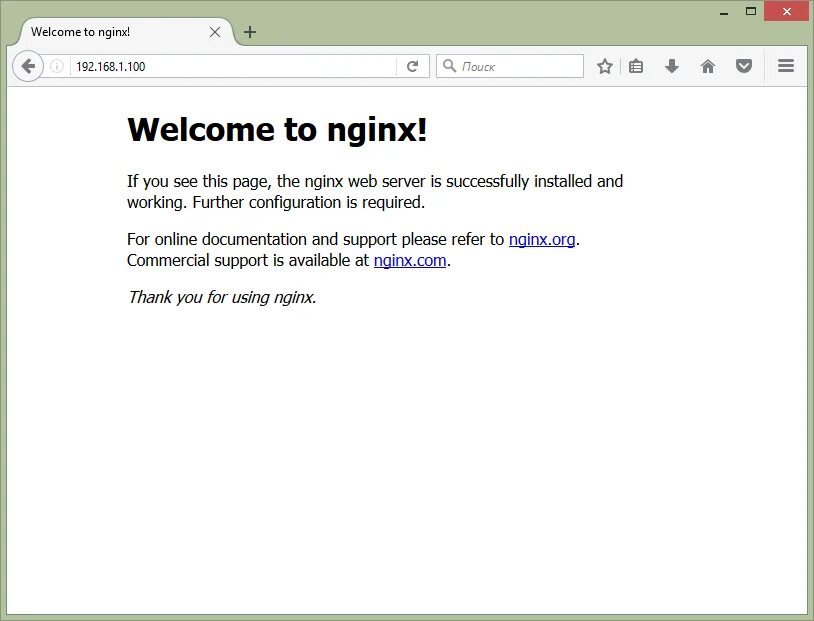The image size is (814, 621).
Task: Click 'Commercial support is available at' text
Action: pos(248,260)
